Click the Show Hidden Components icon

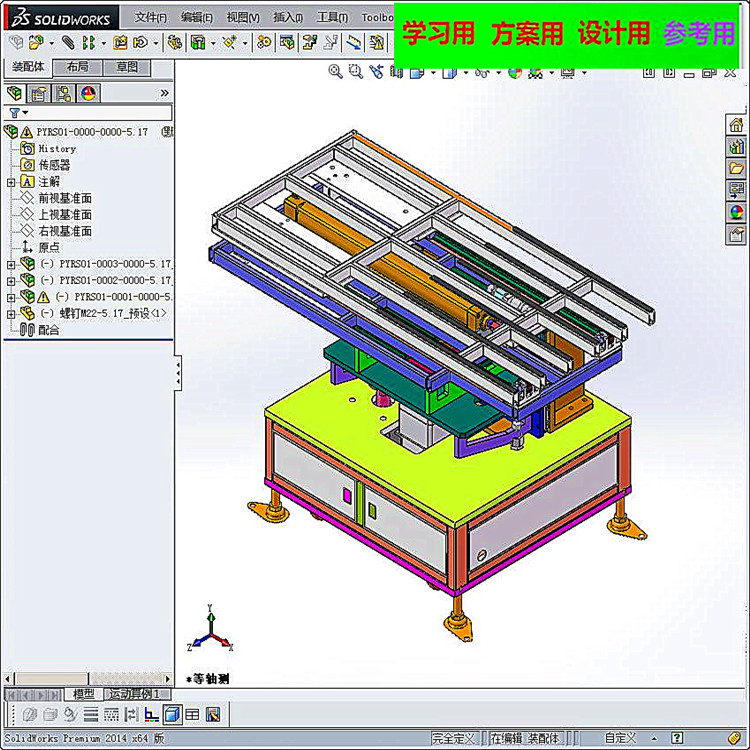pos(174,43)
